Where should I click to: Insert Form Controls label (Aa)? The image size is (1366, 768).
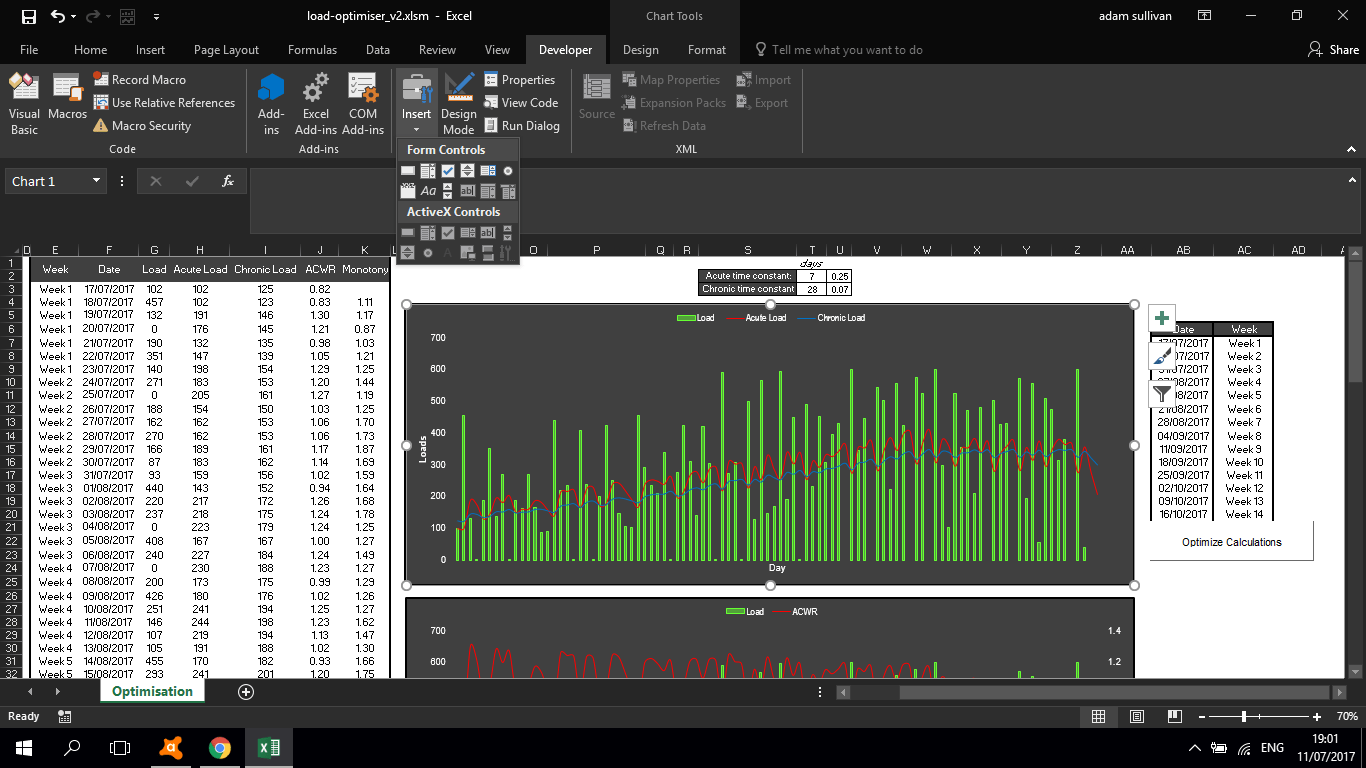[428, 191]
